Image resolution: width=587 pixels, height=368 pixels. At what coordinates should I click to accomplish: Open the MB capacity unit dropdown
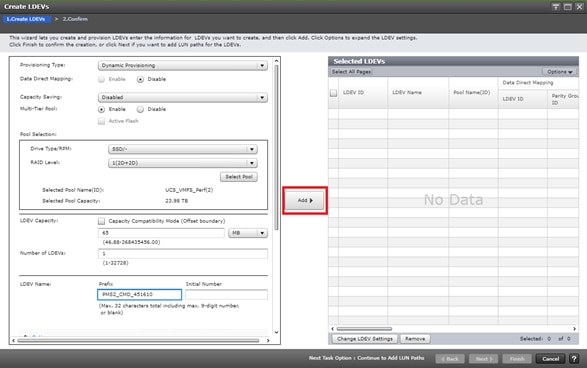pyautogui.click(x=248, y=233)
